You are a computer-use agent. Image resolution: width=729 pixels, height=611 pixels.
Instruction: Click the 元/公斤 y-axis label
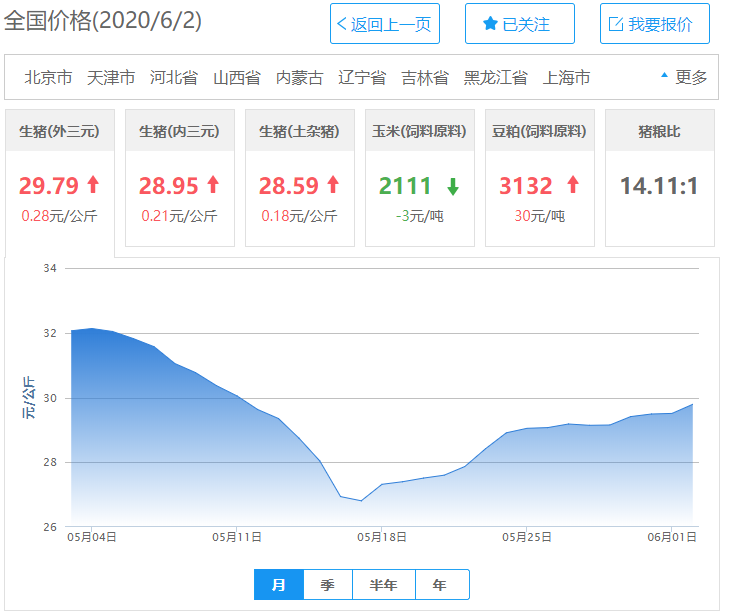[x=28, y=398]
